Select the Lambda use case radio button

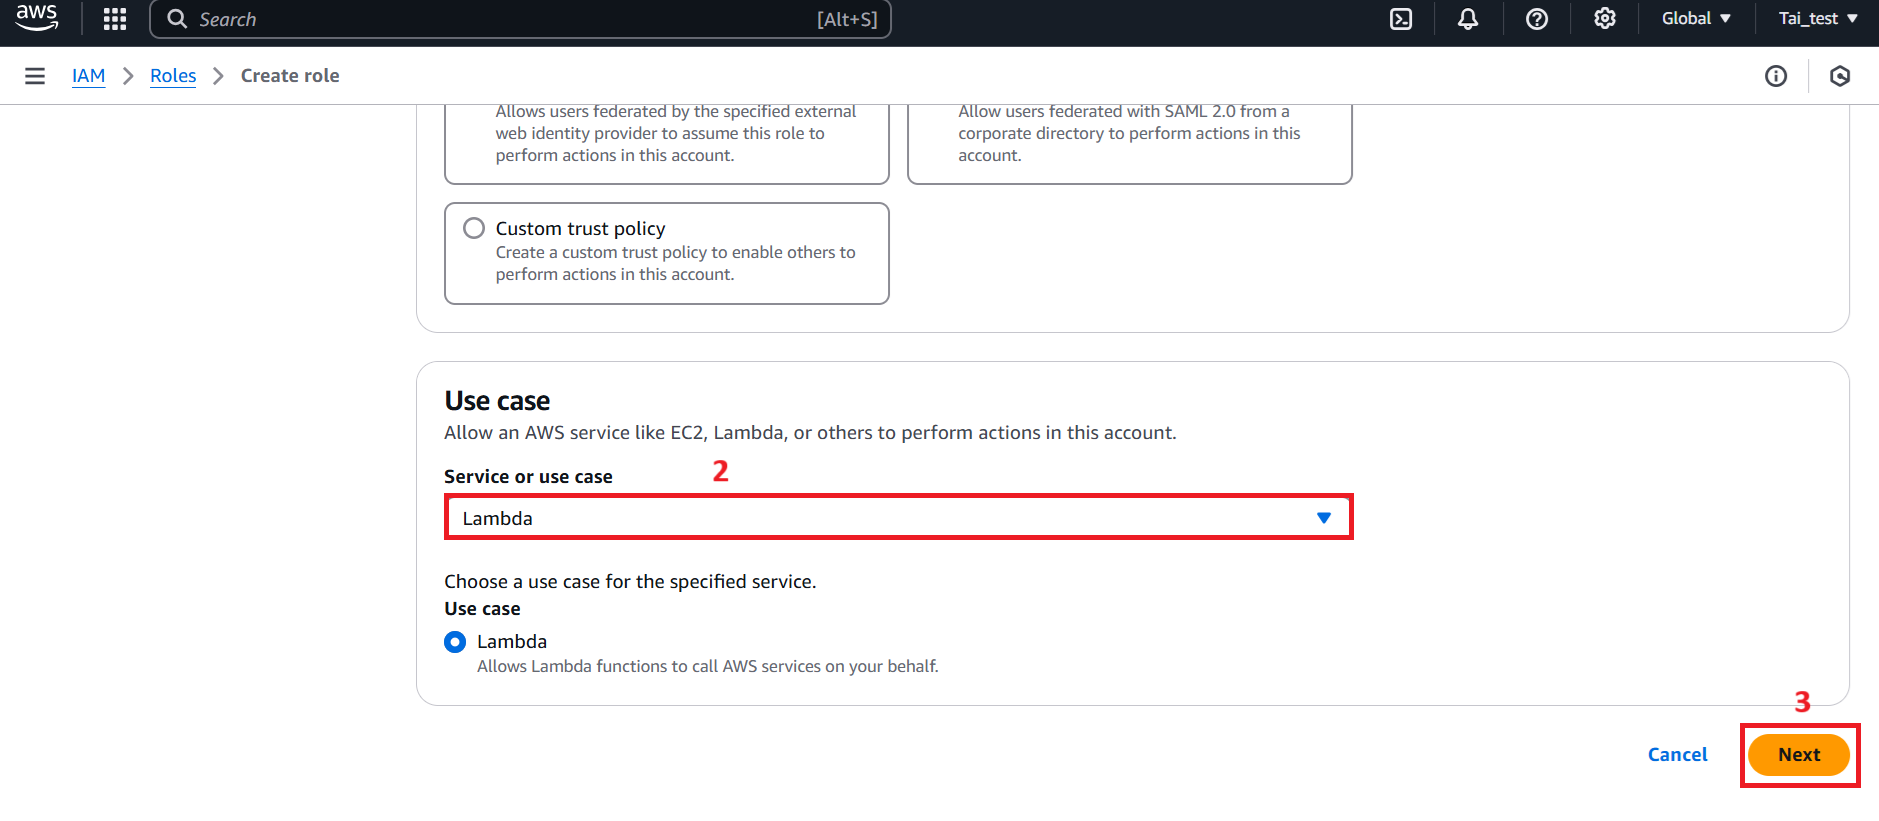tap(455, 642)
